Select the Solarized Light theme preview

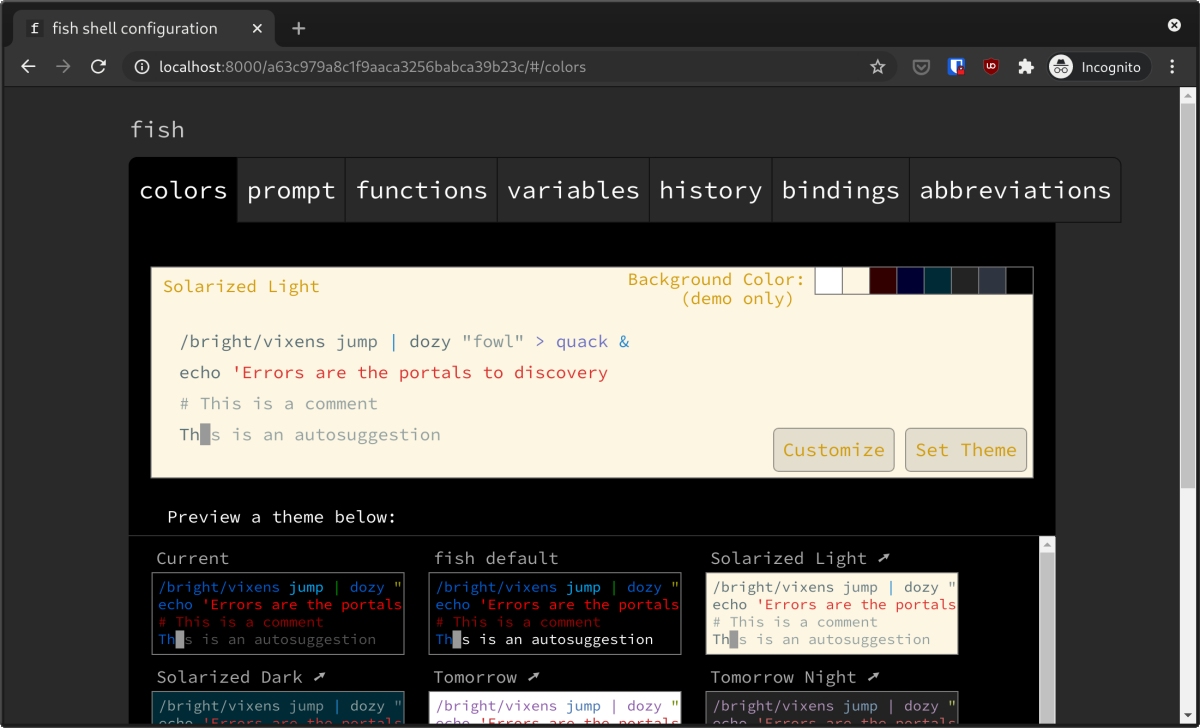pos(831,613)
